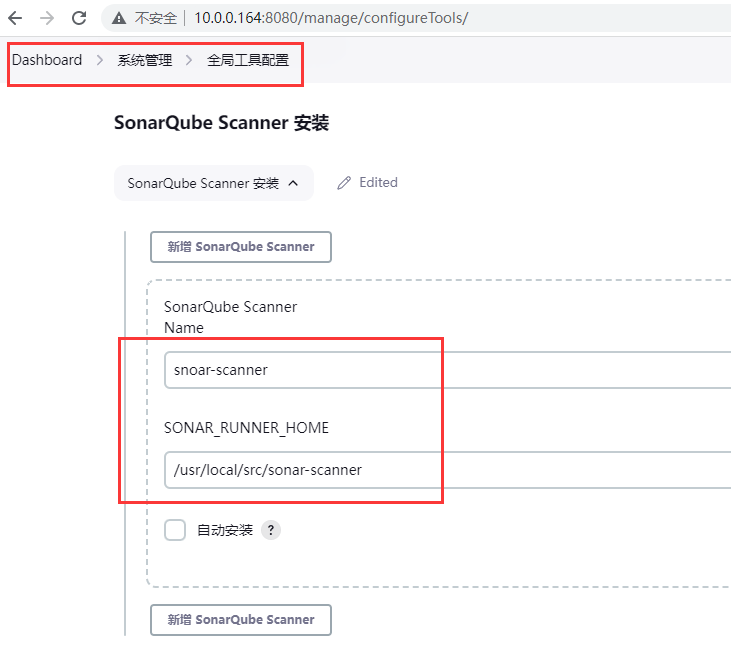
Task: Click the 不安全 security label
Action: pyautogui.click(x=156, y=18)
